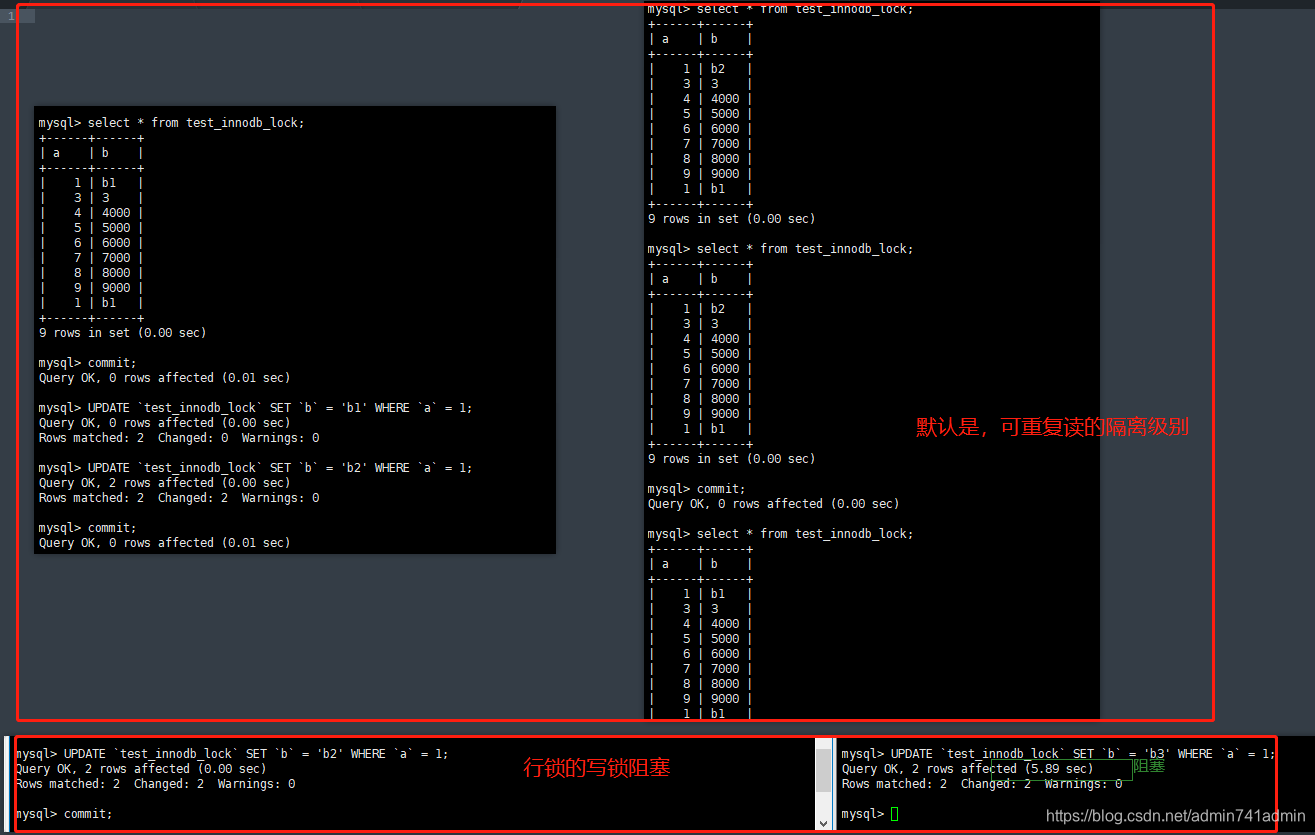
Task: Click the "4 | 4000" row in left terminal
Action: 91,213
